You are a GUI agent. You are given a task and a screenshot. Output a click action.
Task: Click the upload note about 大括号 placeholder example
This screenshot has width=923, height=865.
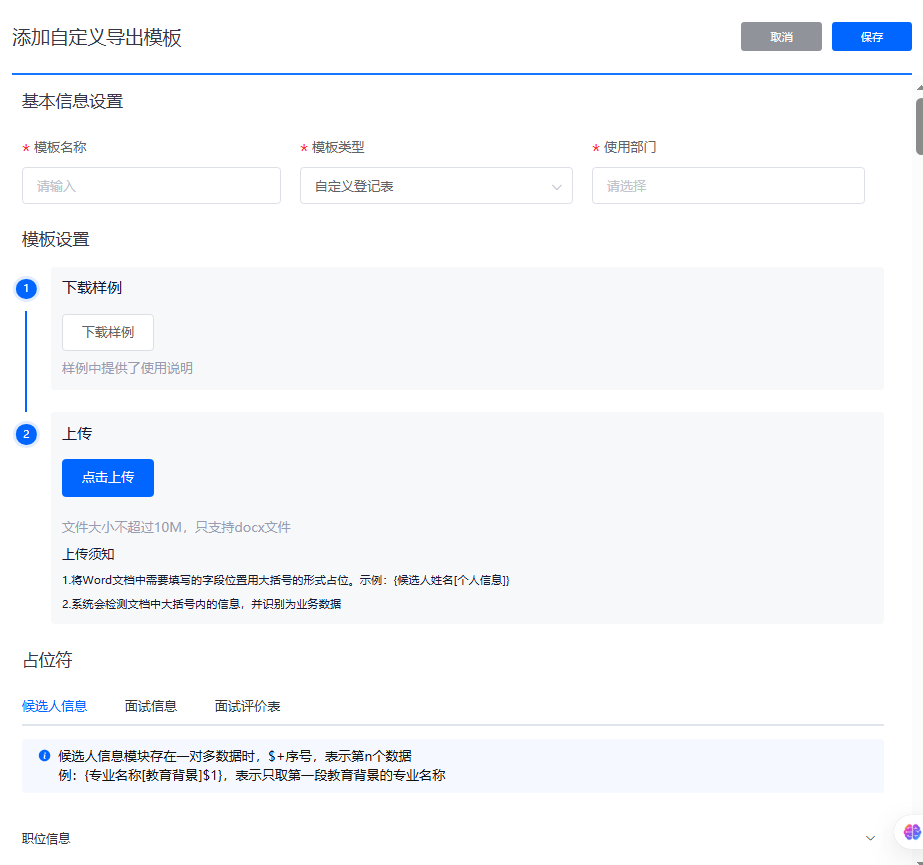285,580
